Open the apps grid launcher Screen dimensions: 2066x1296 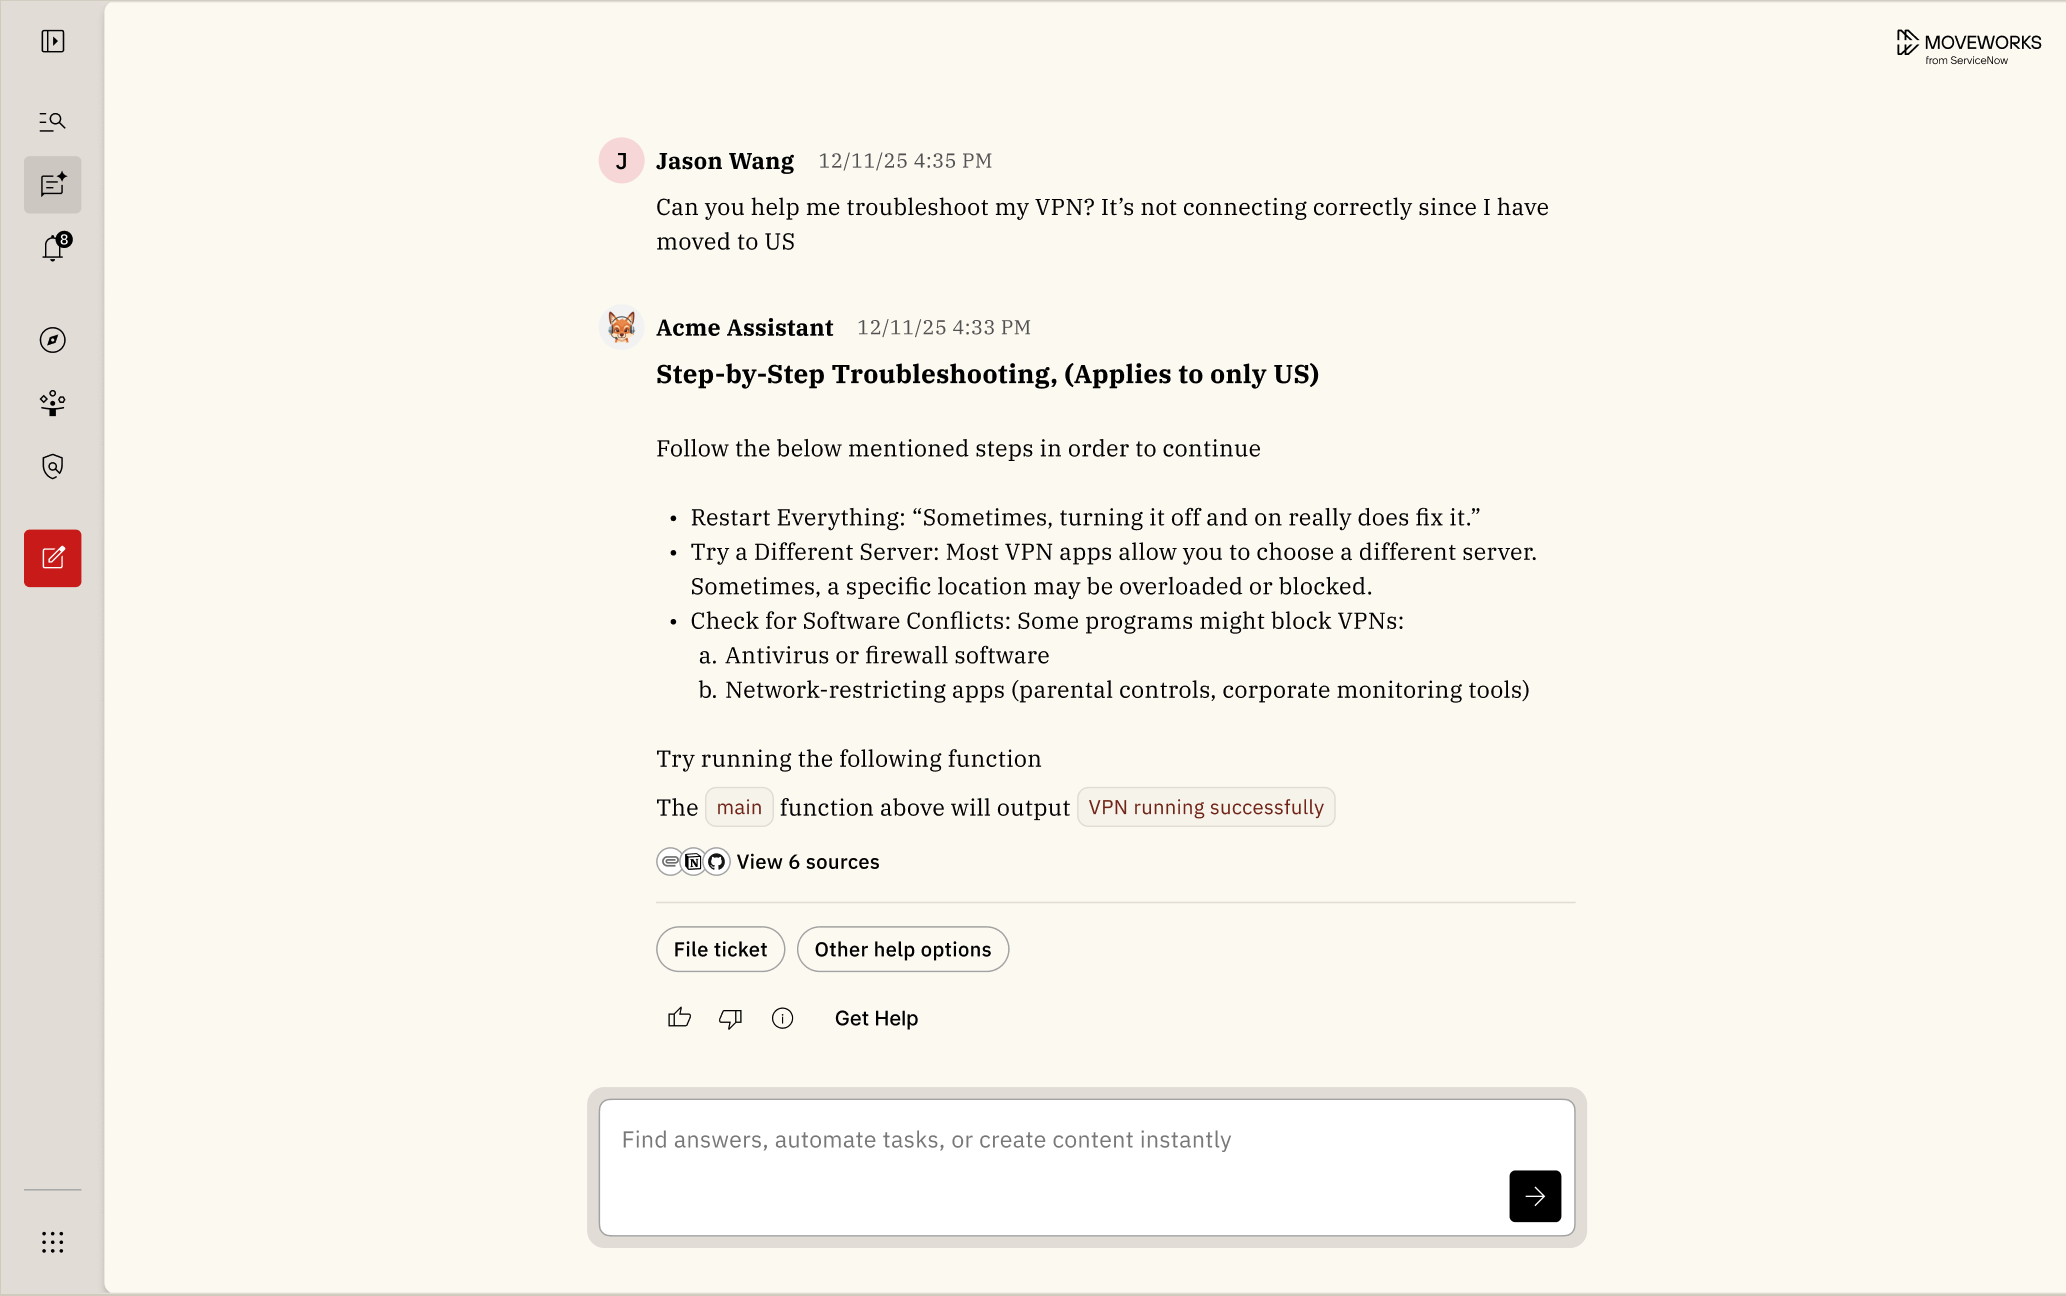pos(53,1242)
